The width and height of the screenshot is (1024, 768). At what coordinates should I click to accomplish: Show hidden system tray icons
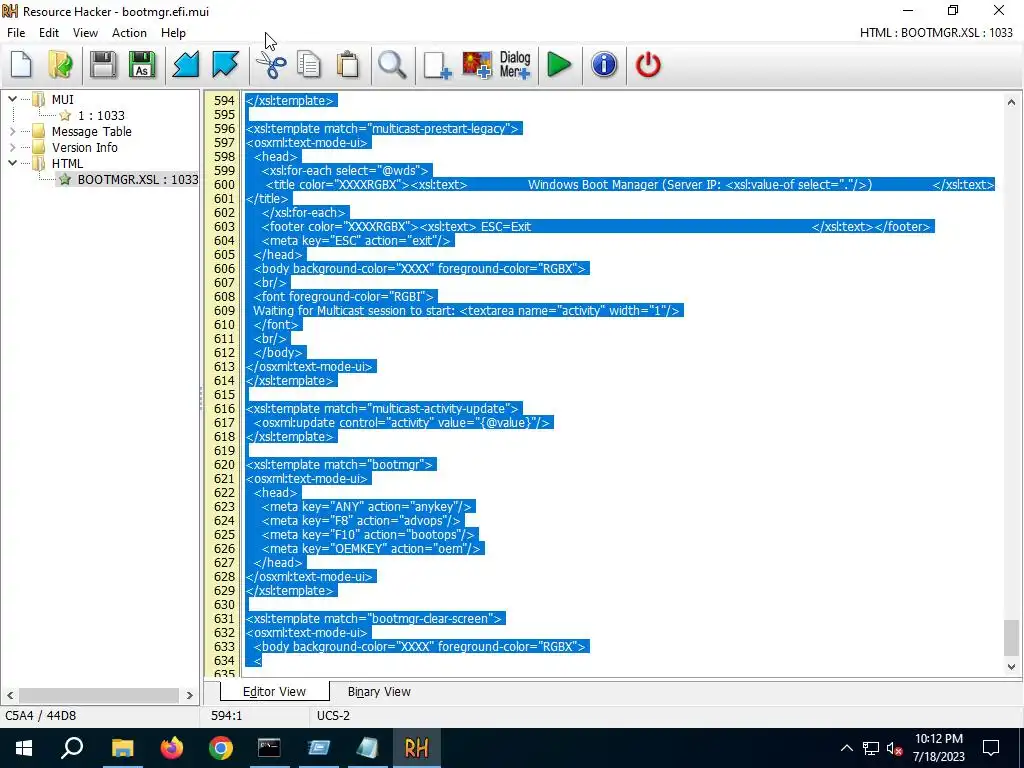[846, 748]
